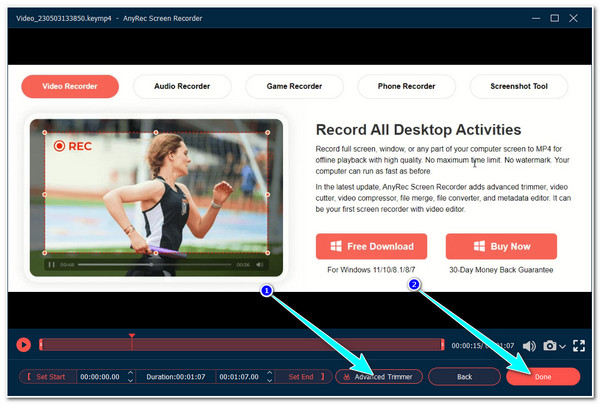
Task: Increase the start time with up arrow
Action: click(x=130, y=373)
